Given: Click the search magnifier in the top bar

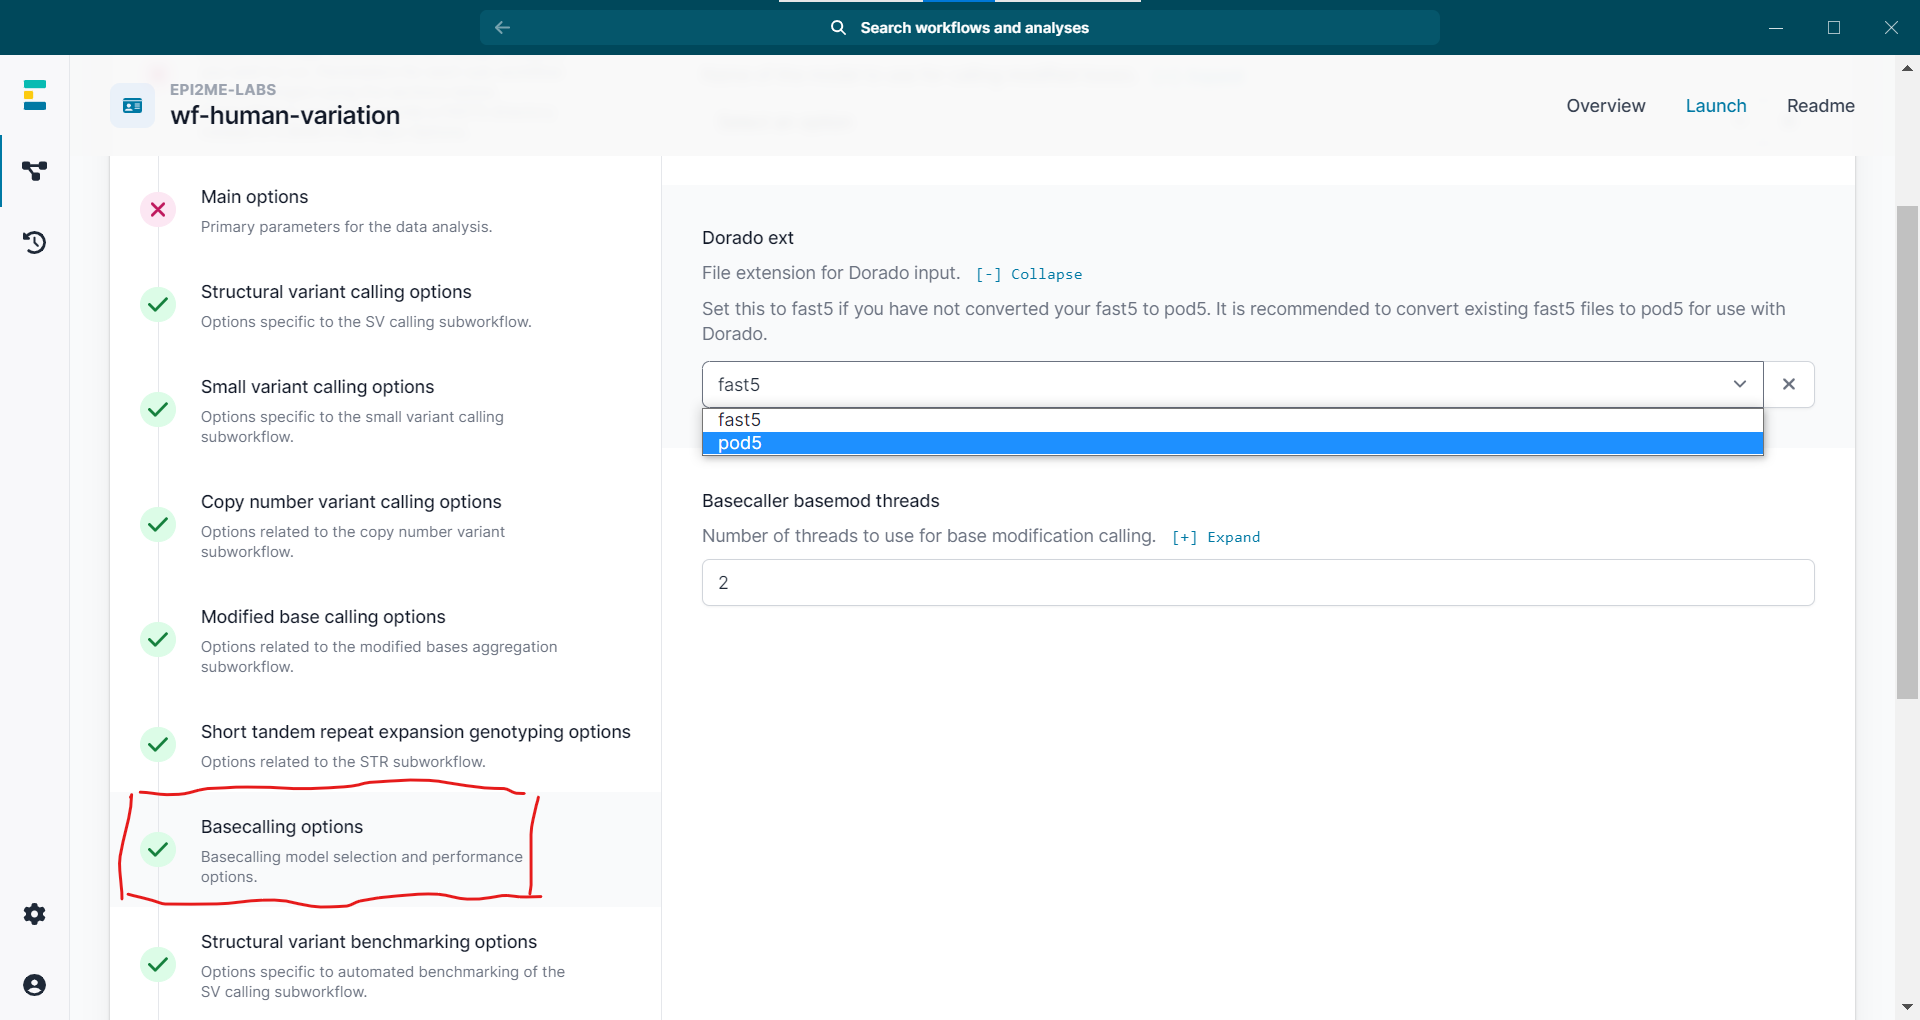Looking at the screenshot, I should (x=837, y=27).
